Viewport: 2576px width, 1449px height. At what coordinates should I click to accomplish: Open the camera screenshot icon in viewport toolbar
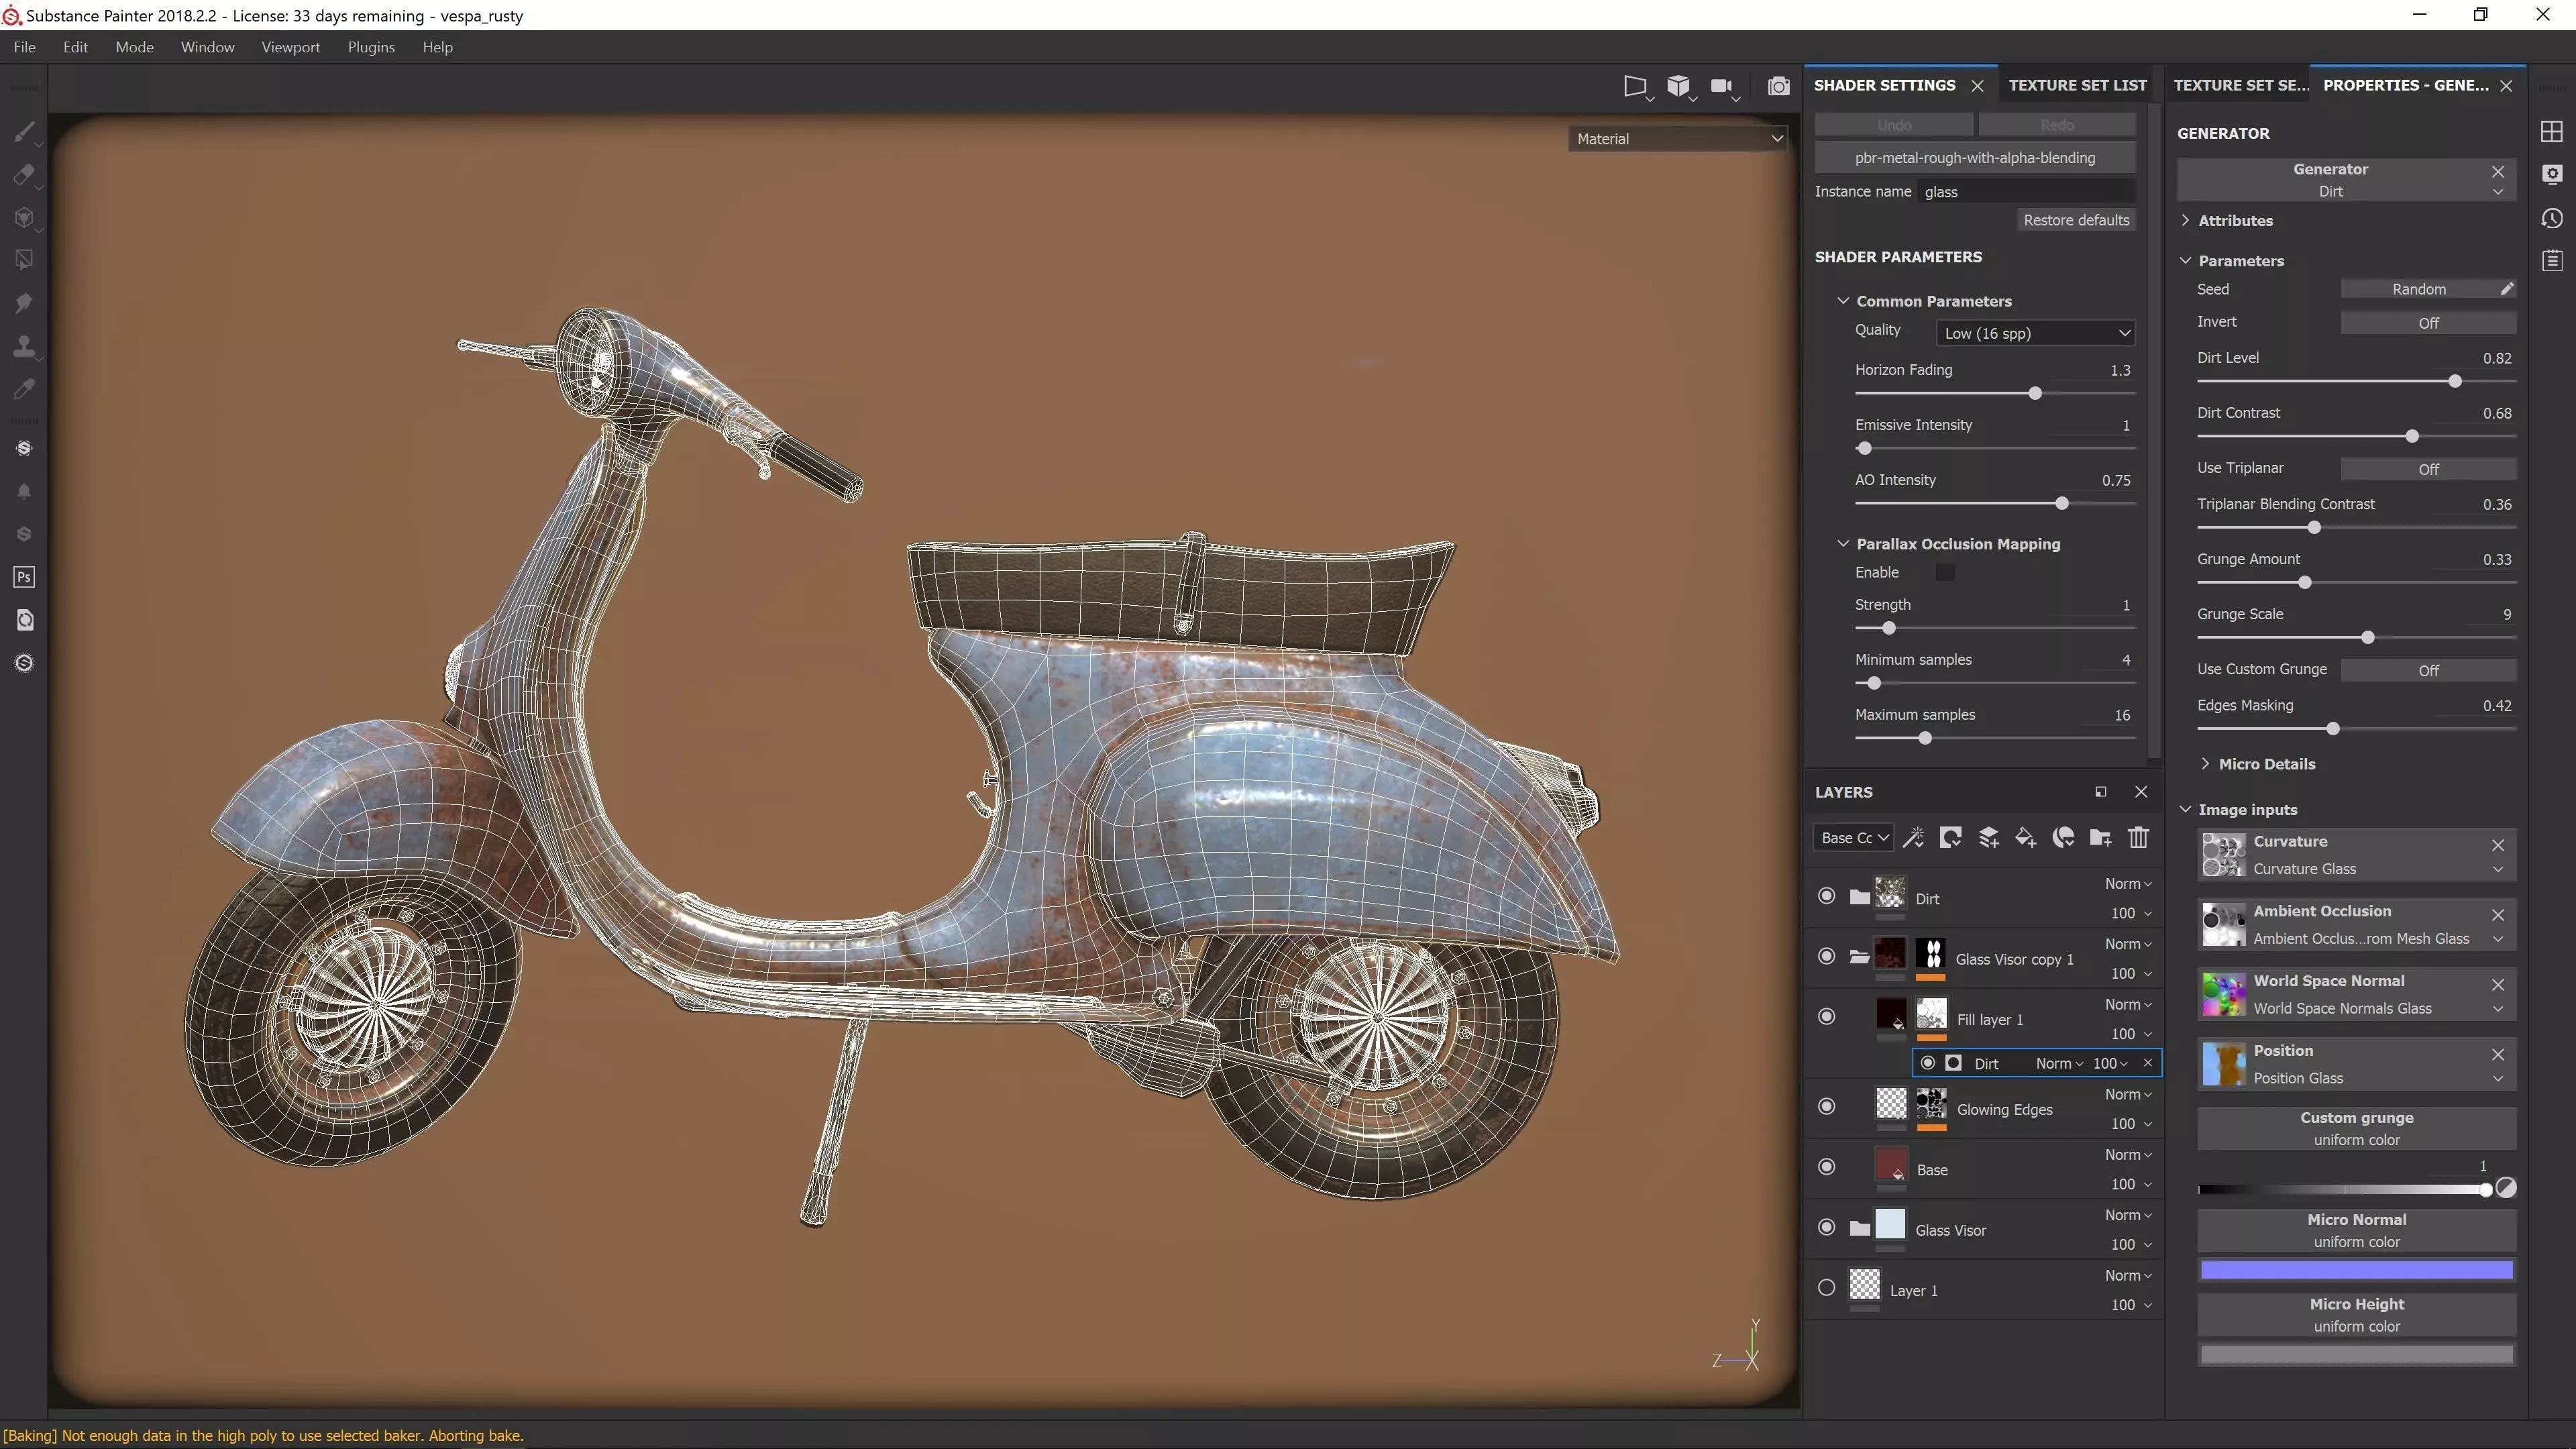(x=1778, y=87)
